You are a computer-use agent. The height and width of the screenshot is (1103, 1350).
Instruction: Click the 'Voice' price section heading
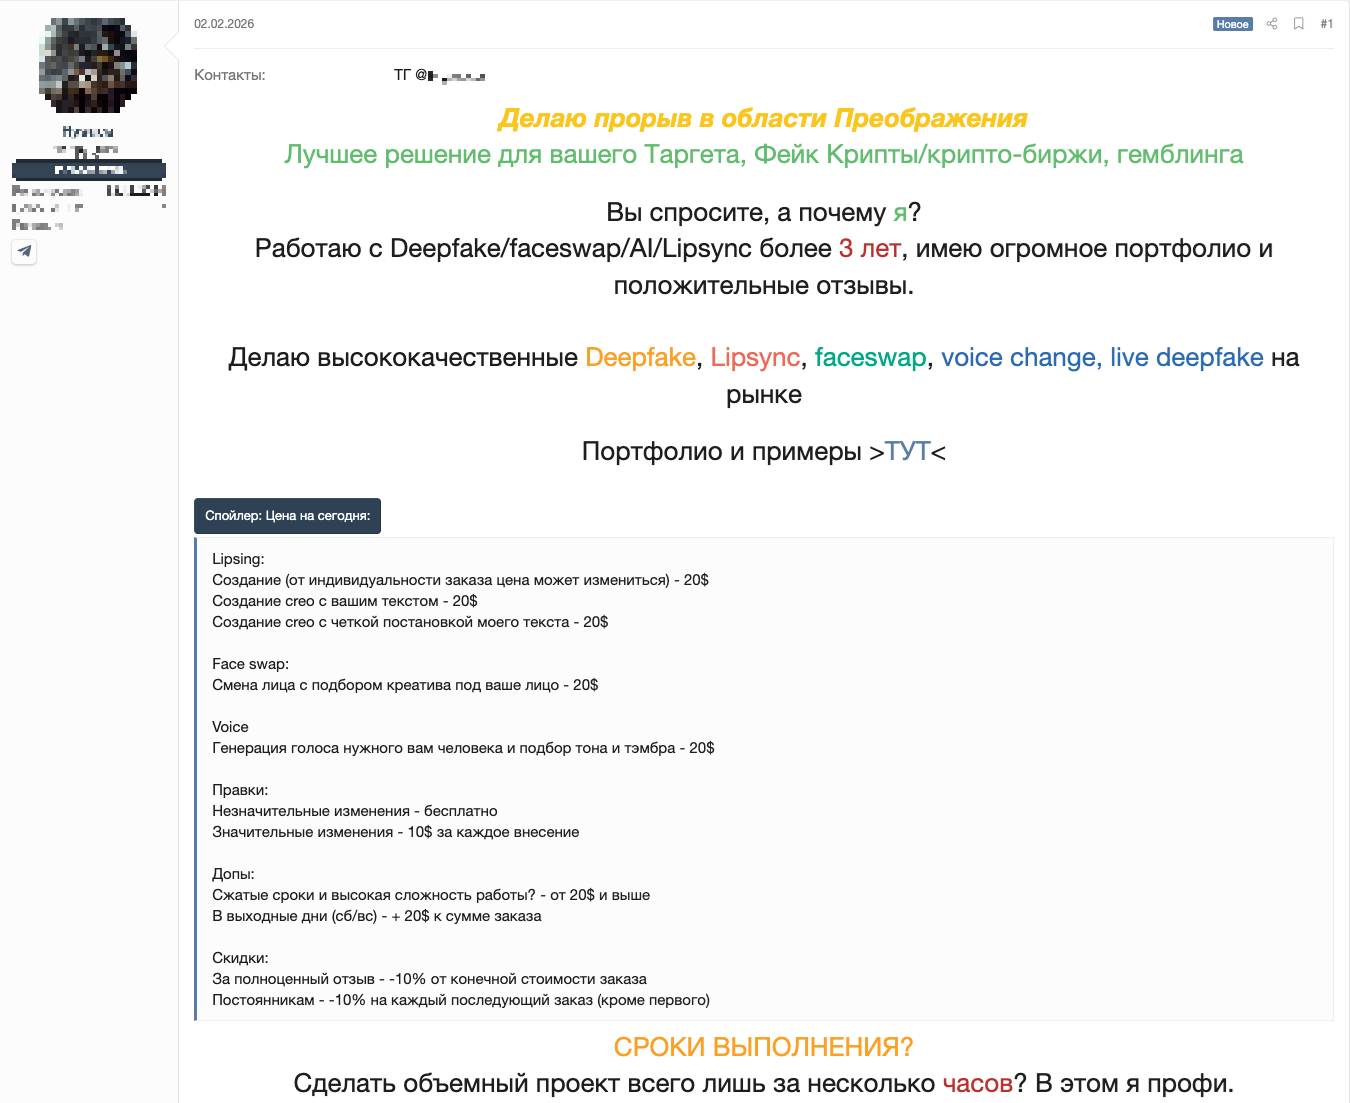coord(230,727)
